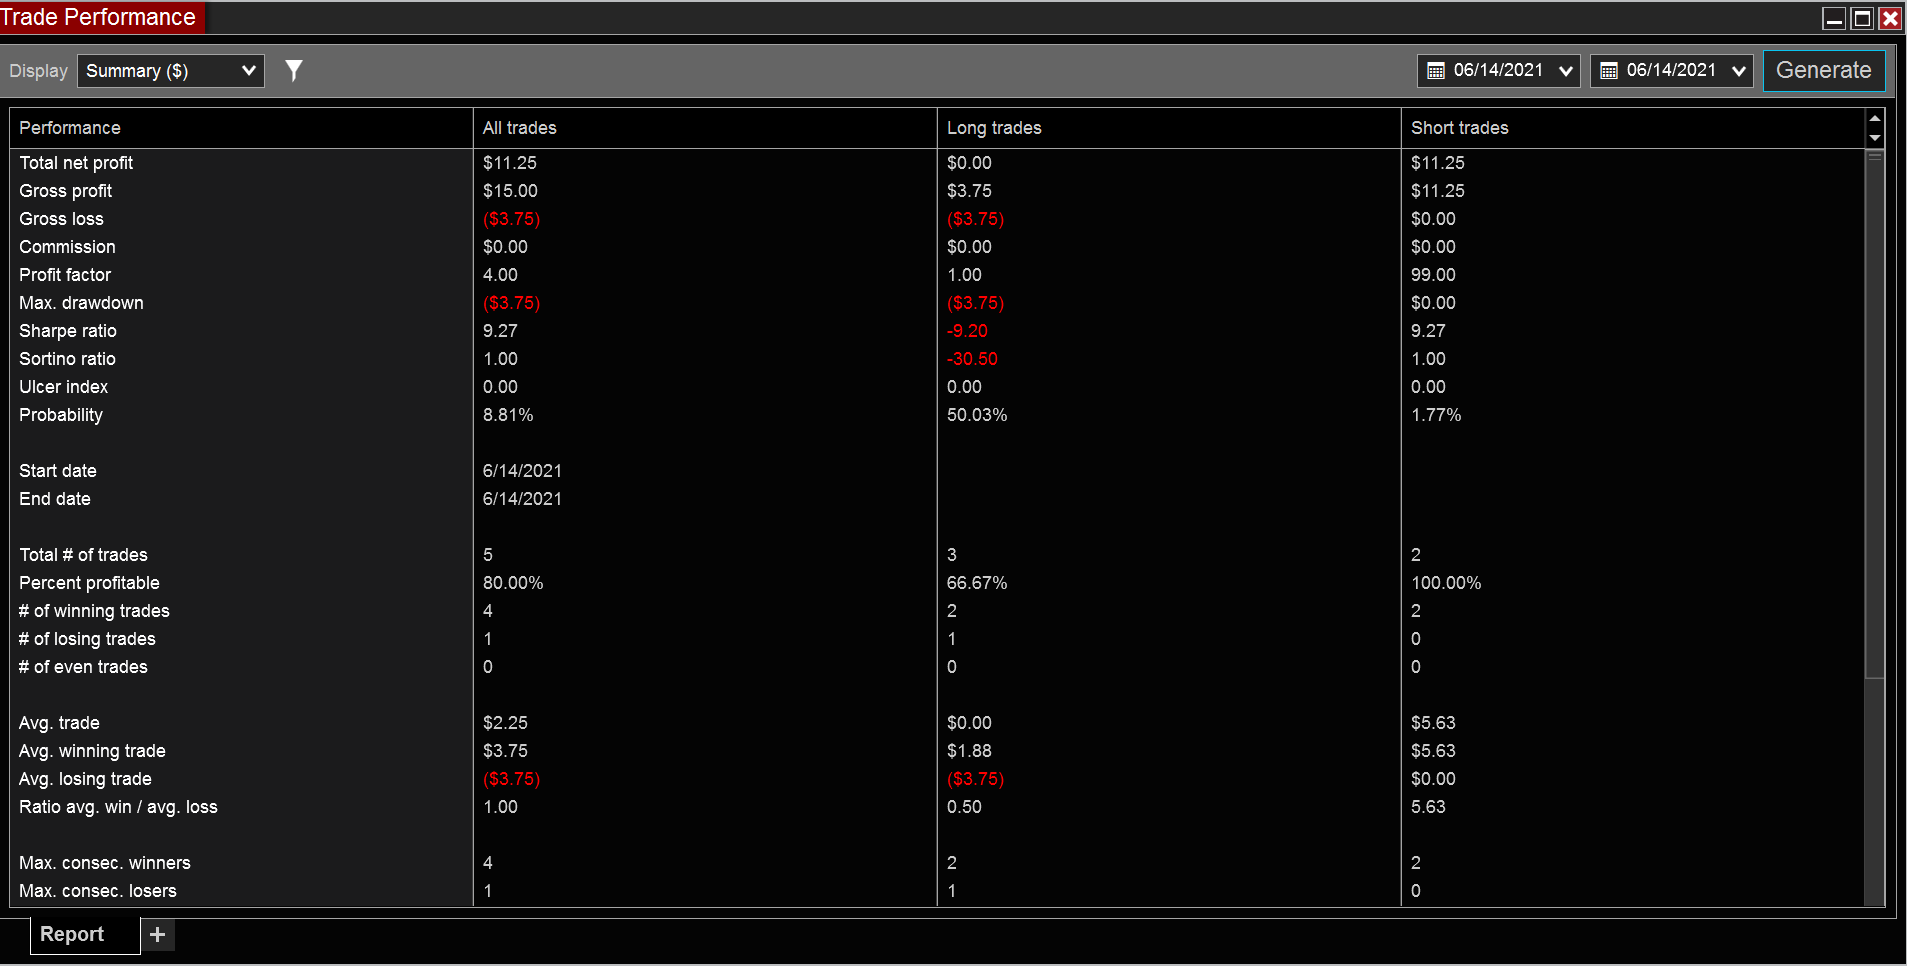Open the Display Summary ($) dropdown
The image size is (1907, 966).
tap(171, 71)
